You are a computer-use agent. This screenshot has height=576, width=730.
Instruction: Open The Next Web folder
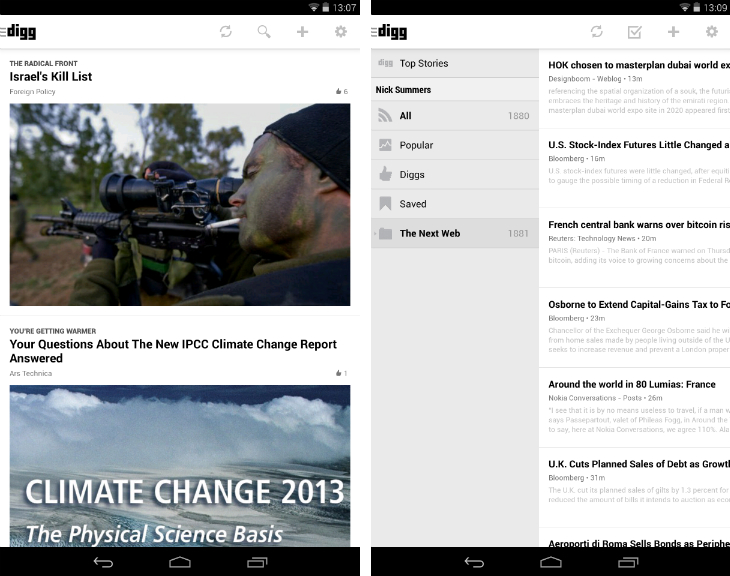point(455,233)
